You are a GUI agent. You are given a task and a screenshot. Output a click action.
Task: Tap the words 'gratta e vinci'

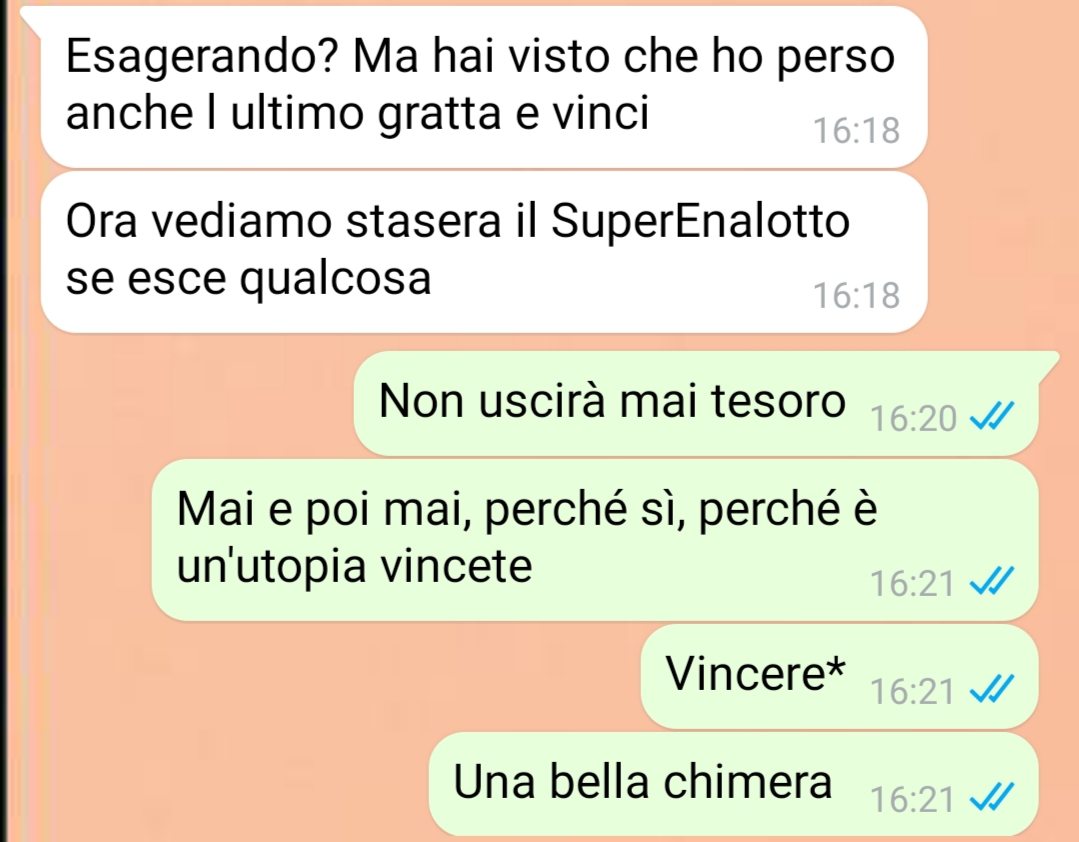[x=513, y=113]
